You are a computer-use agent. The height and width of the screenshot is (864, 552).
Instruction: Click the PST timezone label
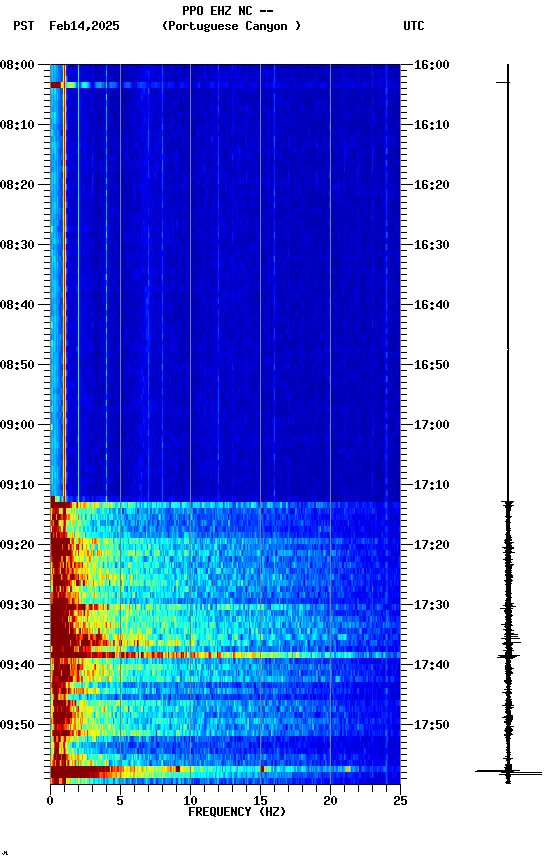point(24,26)
